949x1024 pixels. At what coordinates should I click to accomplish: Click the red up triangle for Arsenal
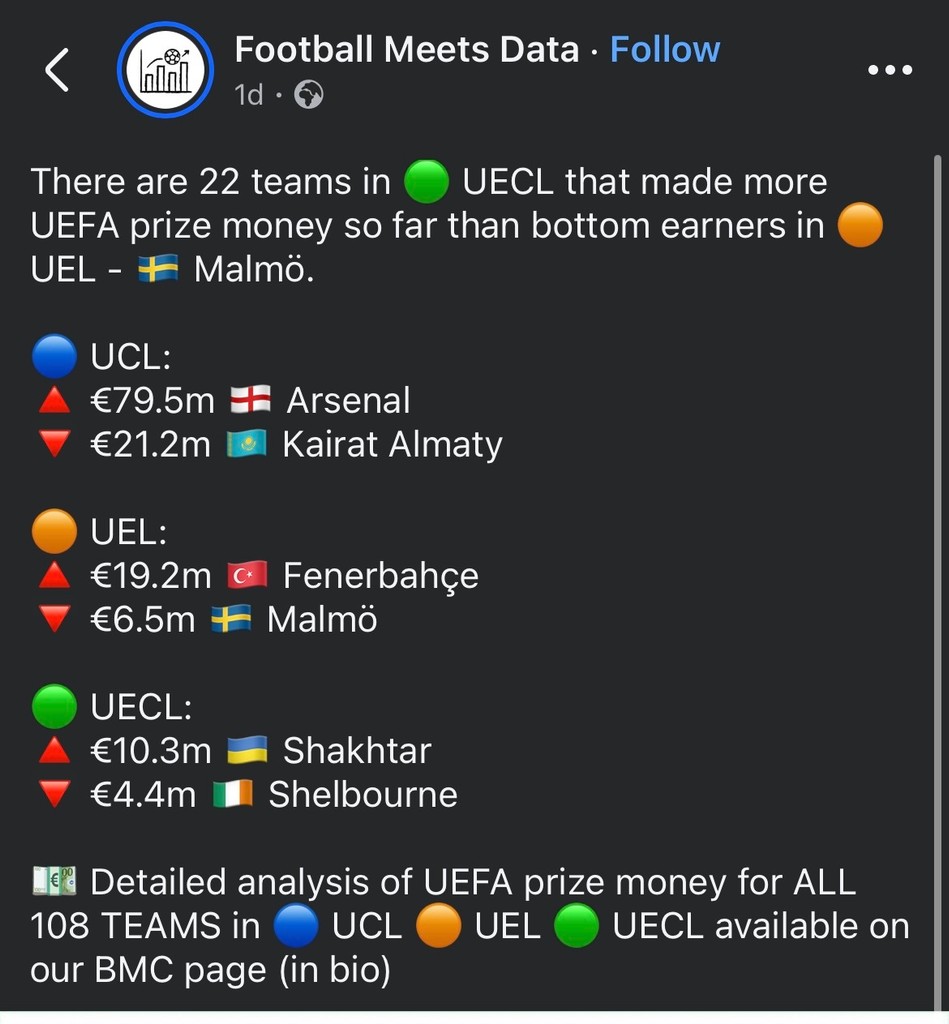click(x=54, y=401)
